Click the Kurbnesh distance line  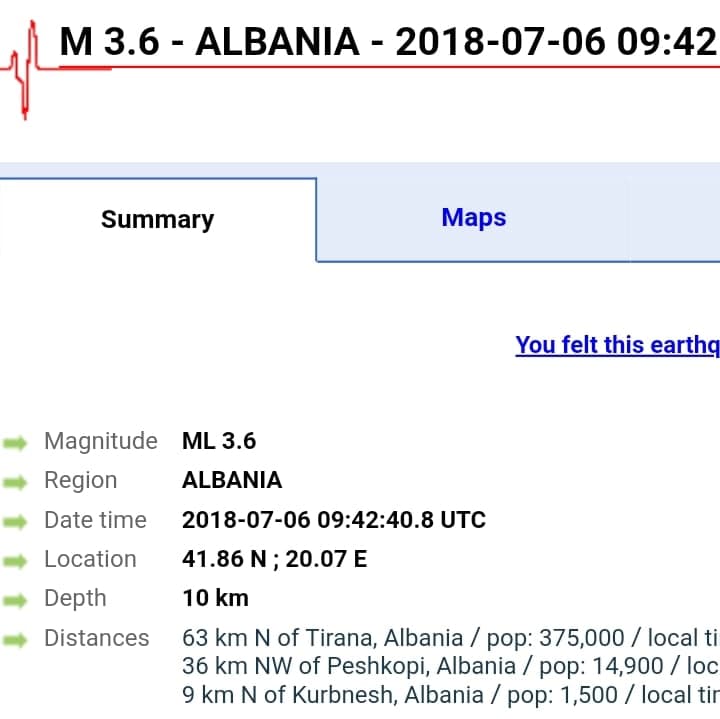pos(450,693)
